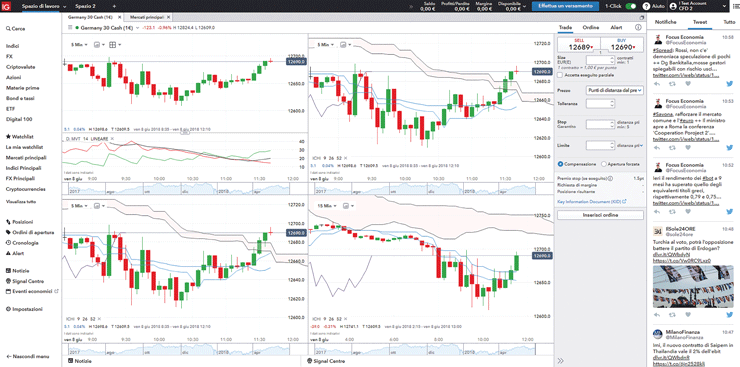Open the Signal Centre bottom panel
740x367 pixels.
coord(326,361)
